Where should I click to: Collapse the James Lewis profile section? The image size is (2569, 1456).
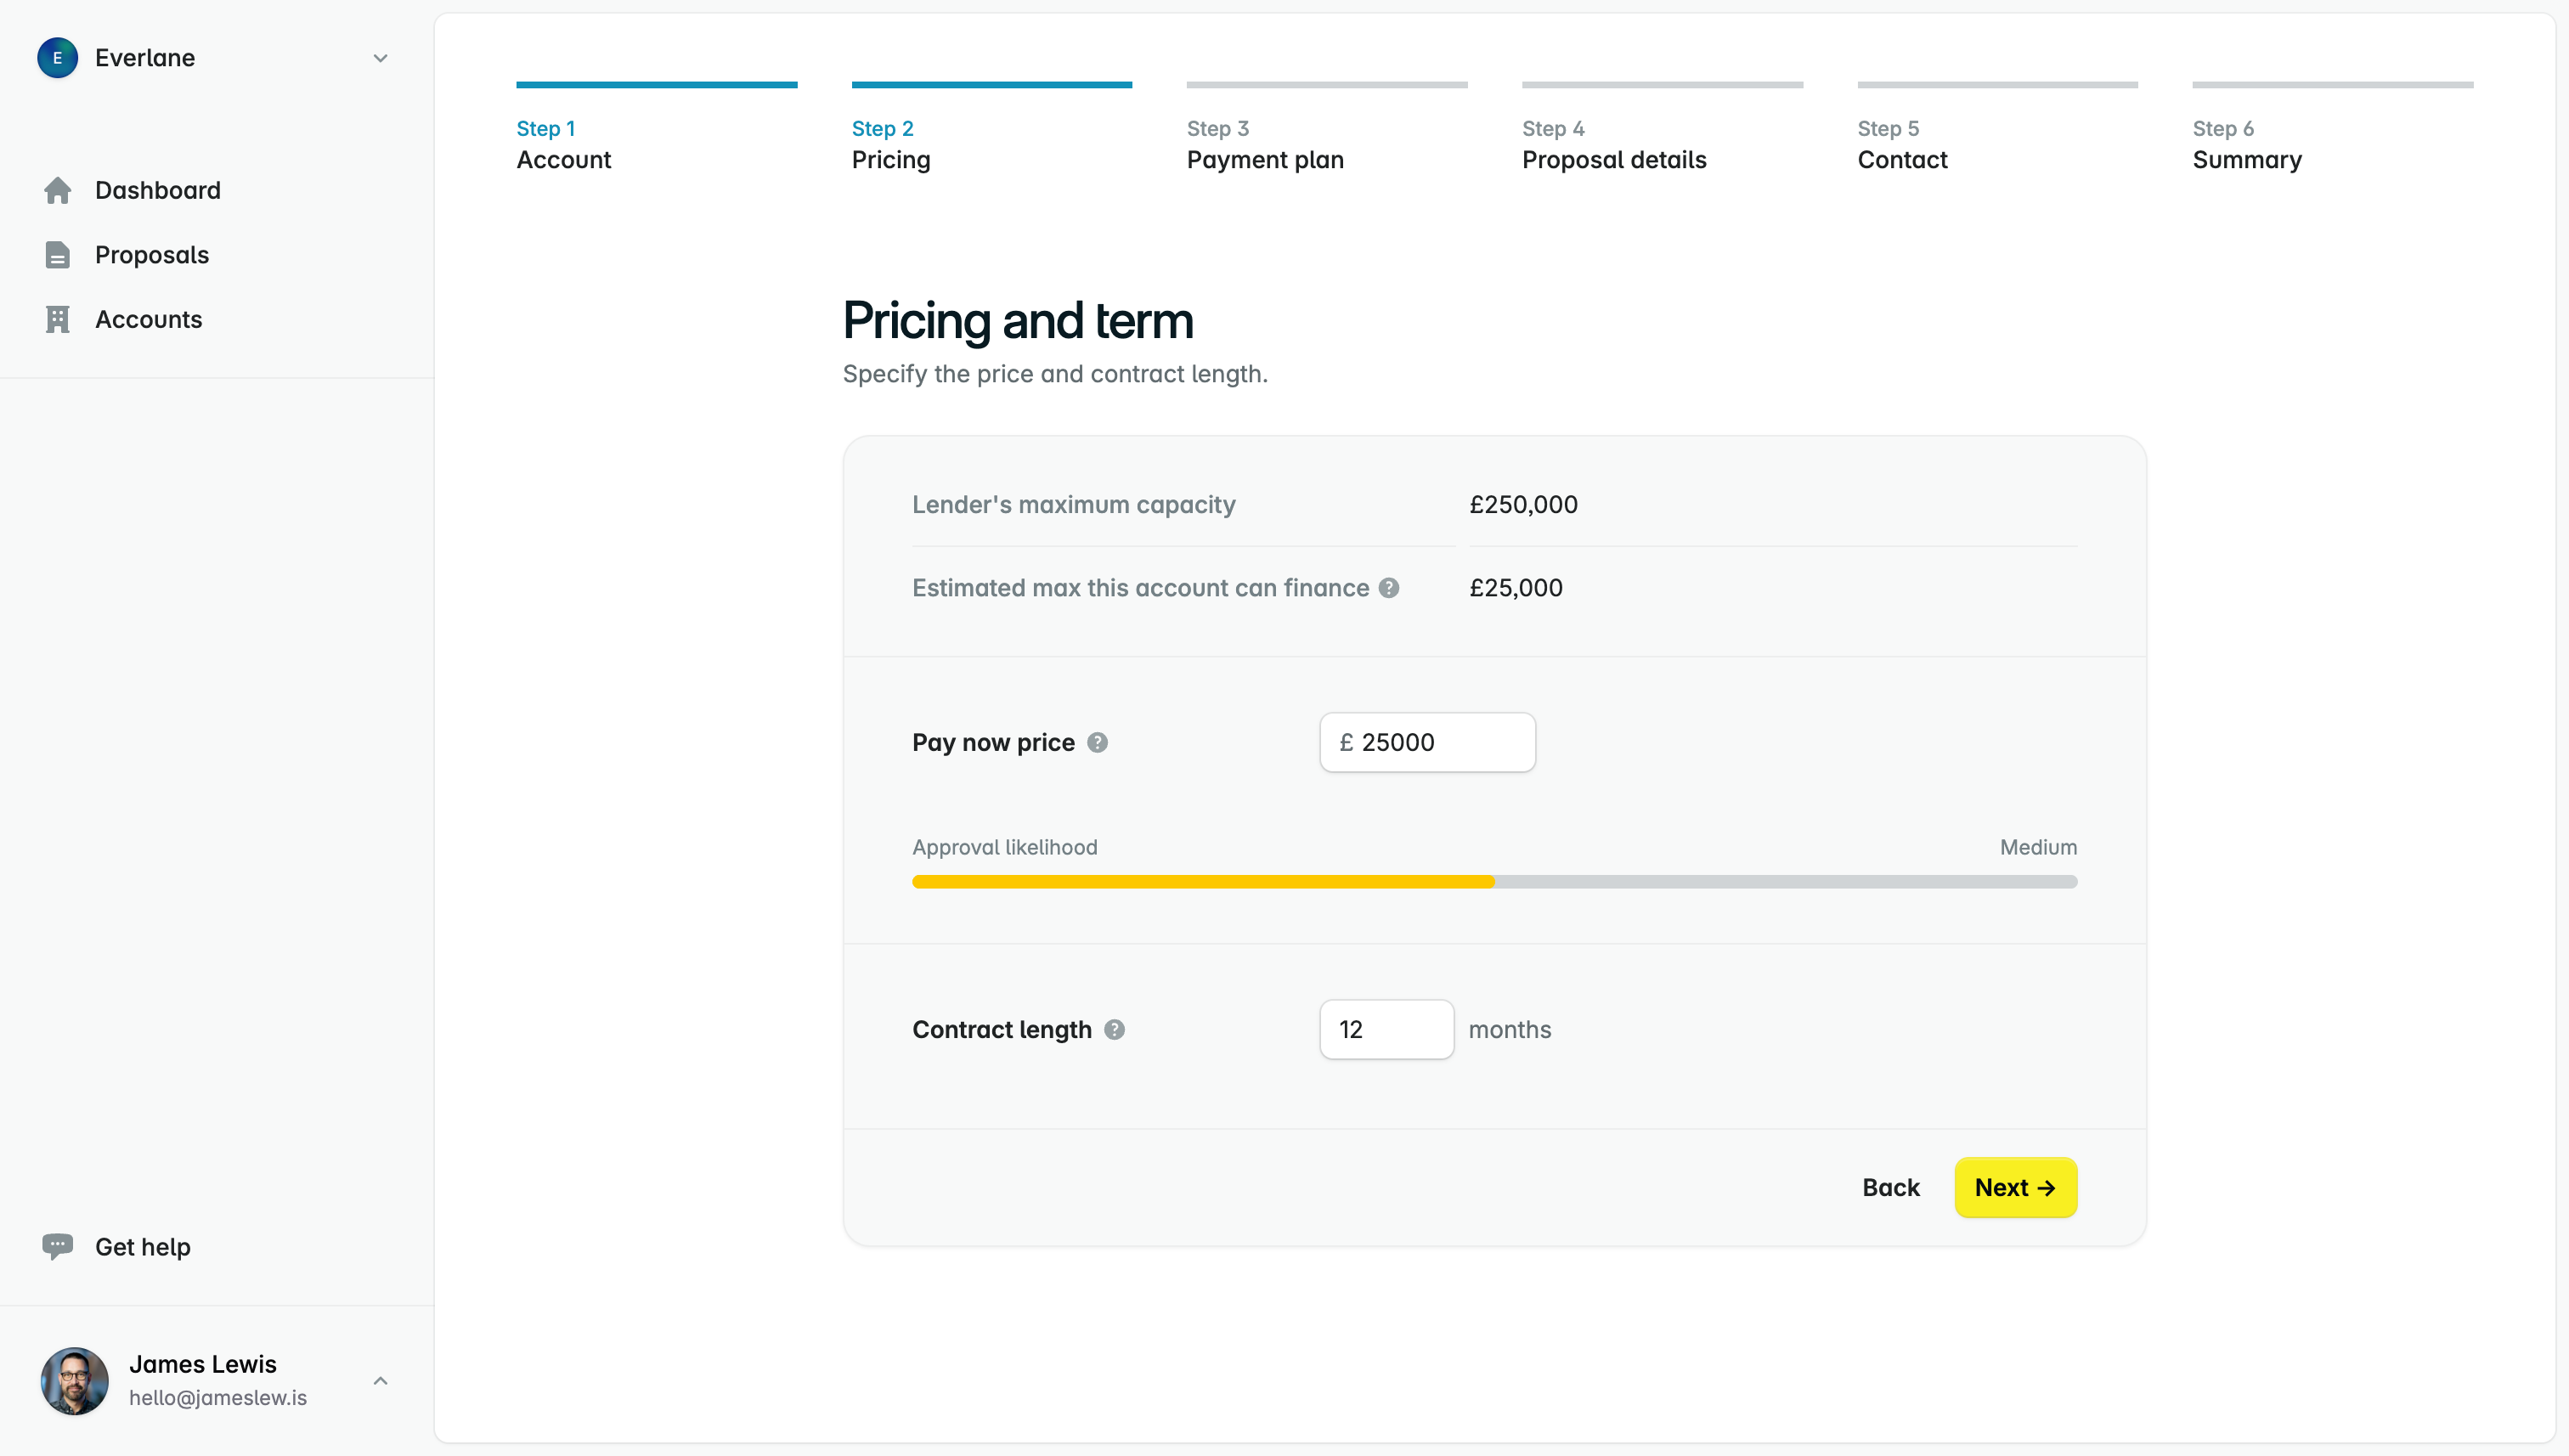(x=380, y=1380)
